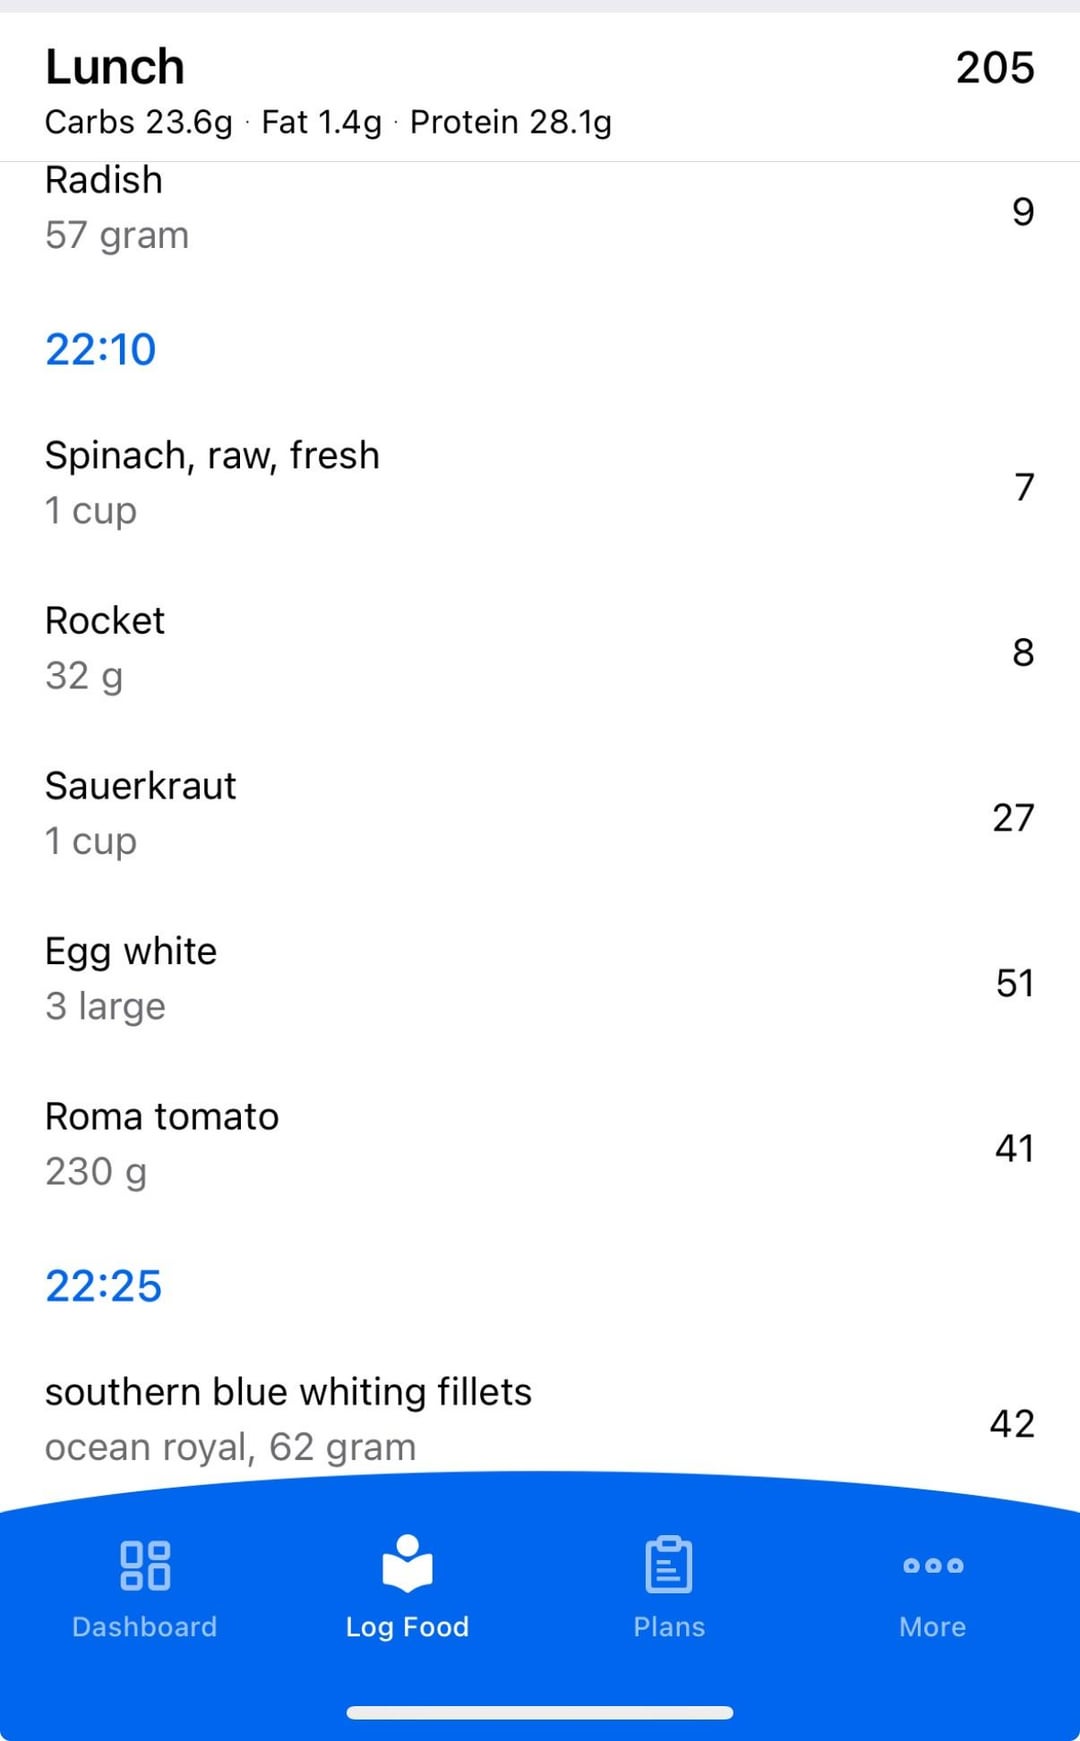Tap the Lunch meal header
Viewport: 1080px width, 1741px height.
115,68
